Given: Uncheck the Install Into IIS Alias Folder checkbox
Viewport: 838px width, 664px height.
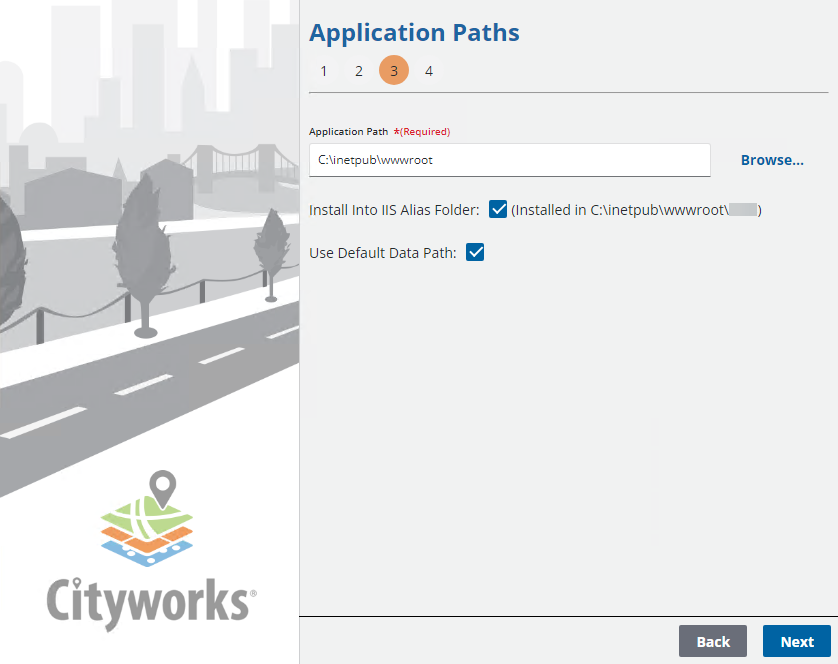Looking at the screenshot, I should pos(498,209).
